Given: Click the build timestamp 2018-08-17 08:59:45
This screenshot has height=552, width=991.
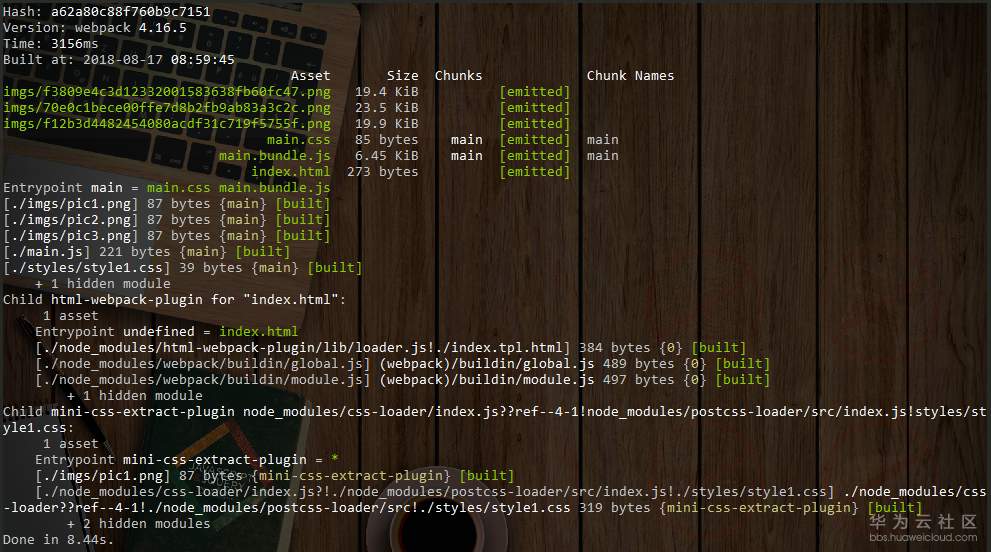Looking at the screenshot, I should point(159,59).
